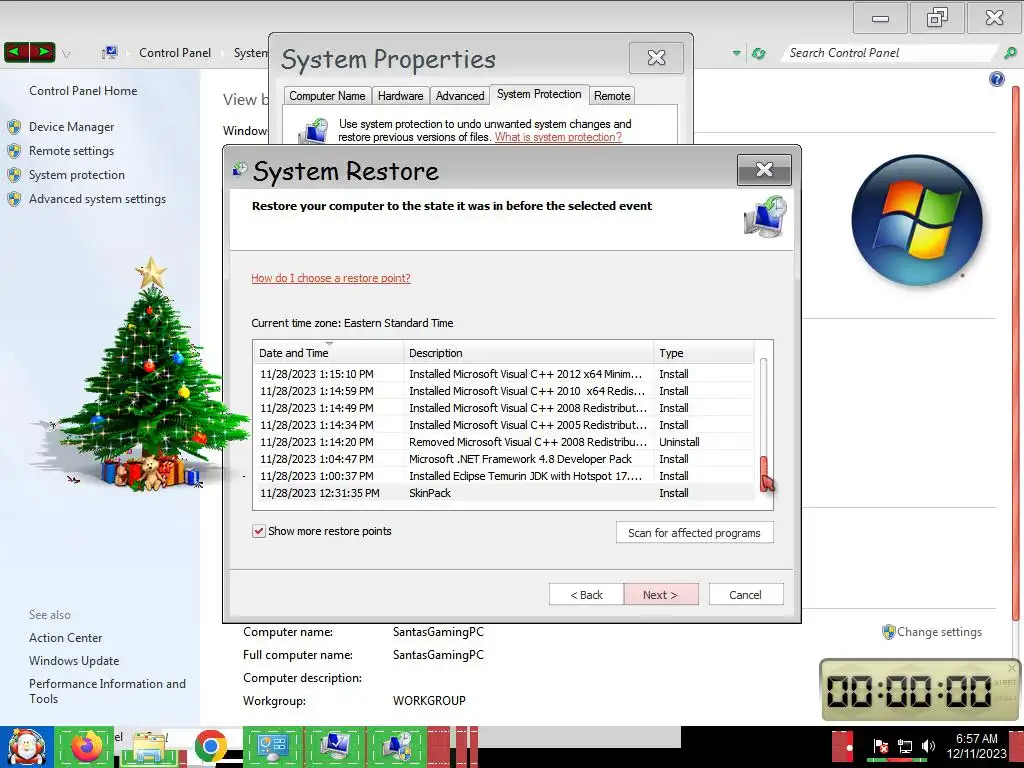Go forward with green right arrow
Viewport: 1024px width, 768px height.
[x=42, y=52]
